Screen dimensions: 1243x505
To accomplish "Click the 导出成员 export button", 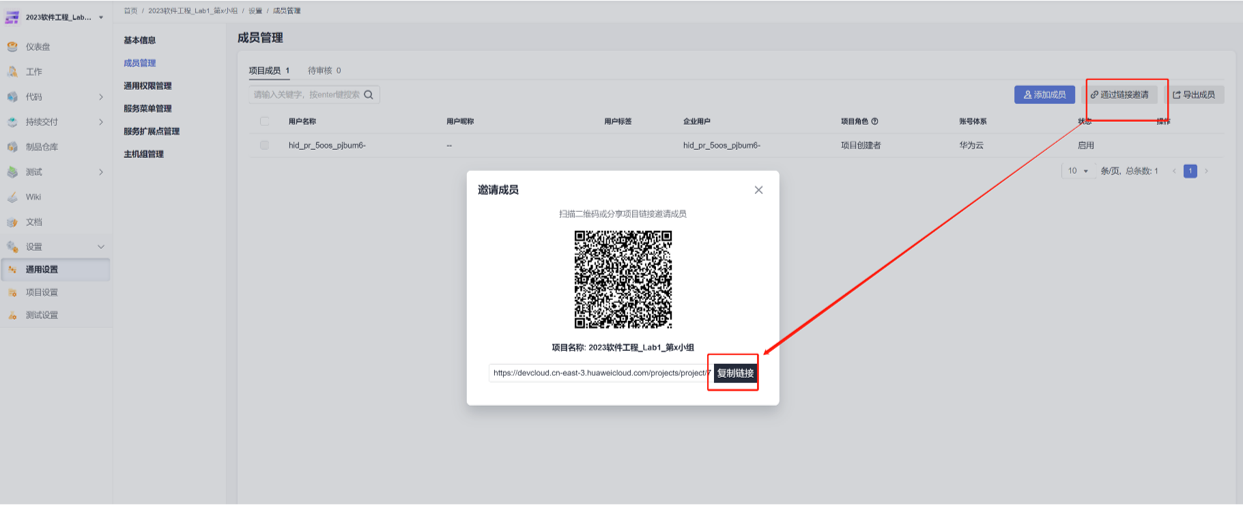I will (1194, 95).
